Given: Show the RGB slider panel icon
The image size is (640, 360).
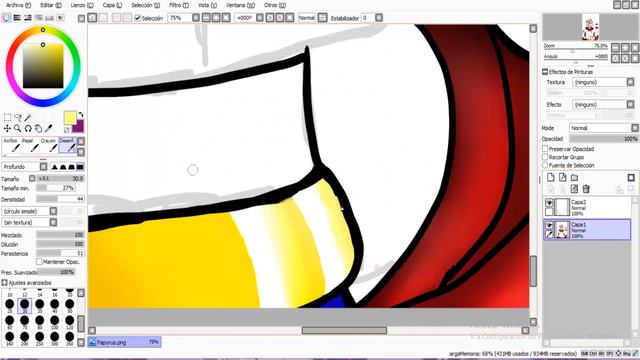Looking at the screenshot, I should pyautogui.click(x=17, y=18).
